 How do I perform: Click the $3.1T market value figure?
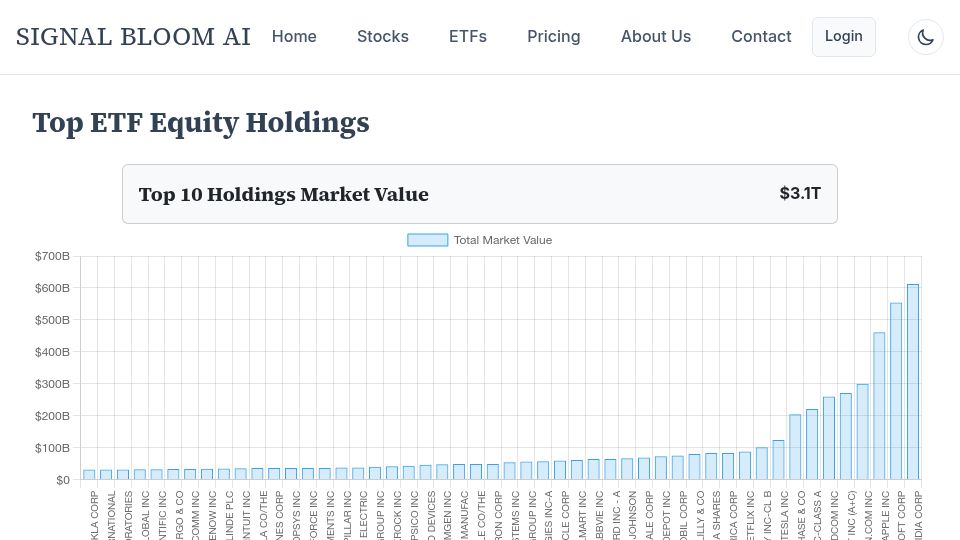coord(800,193)
